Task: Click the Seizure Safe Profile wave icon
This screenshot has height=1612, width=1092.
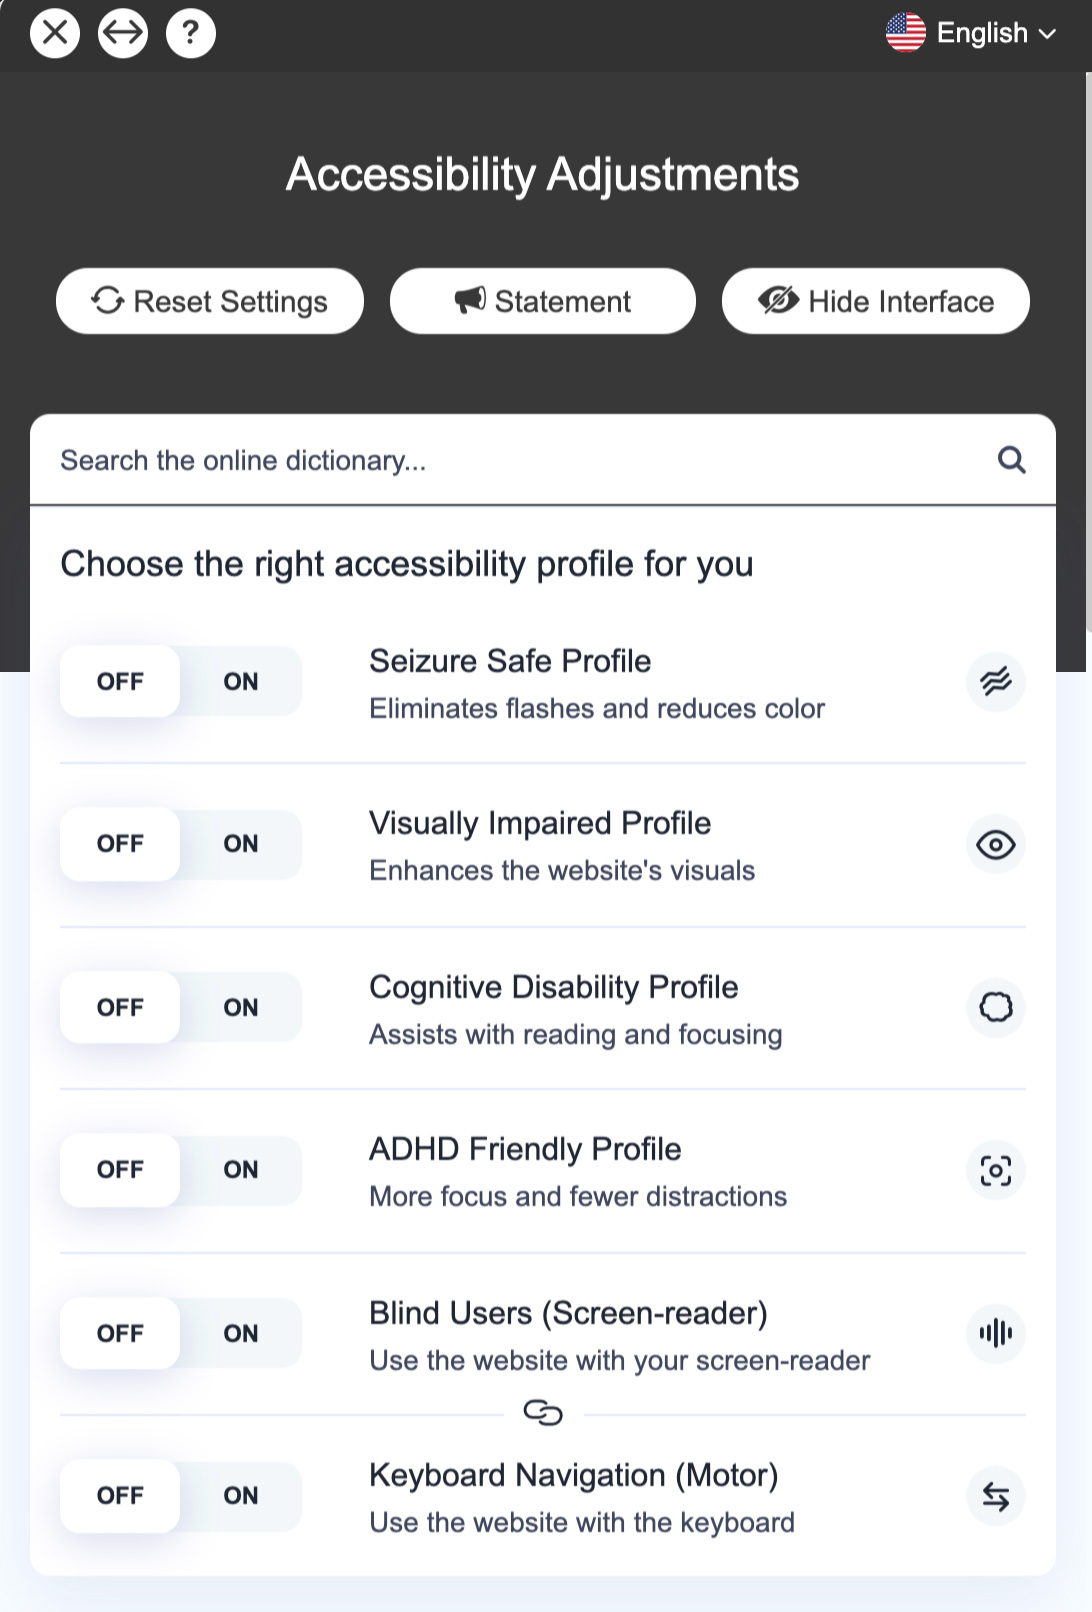Action: tap(996, 682)
